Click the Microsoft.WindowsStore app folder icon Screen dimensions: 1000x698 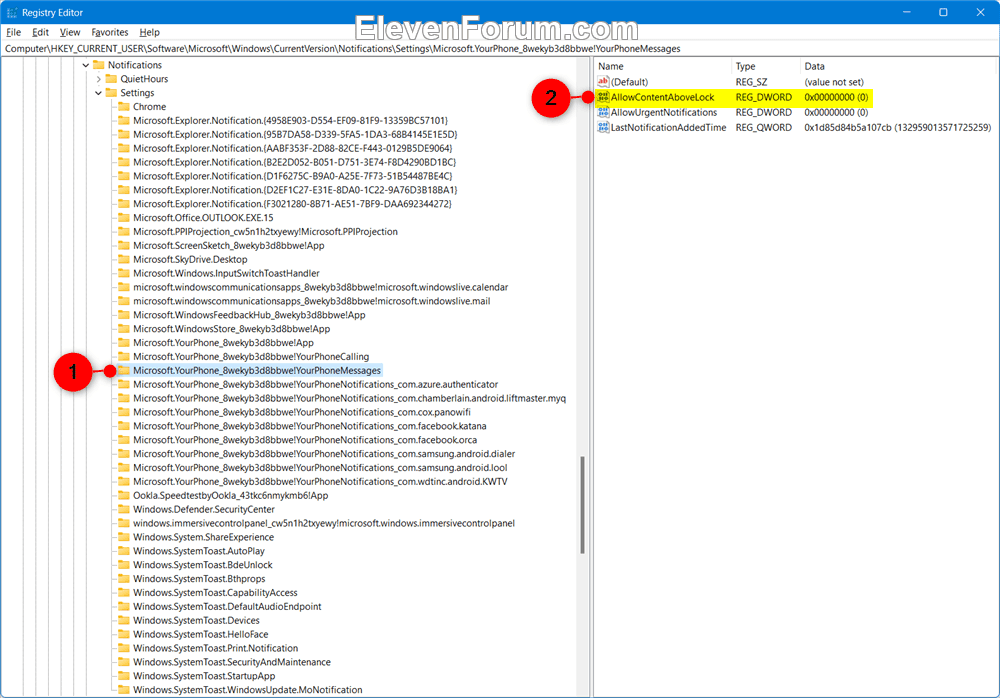[x=124, y=329]
